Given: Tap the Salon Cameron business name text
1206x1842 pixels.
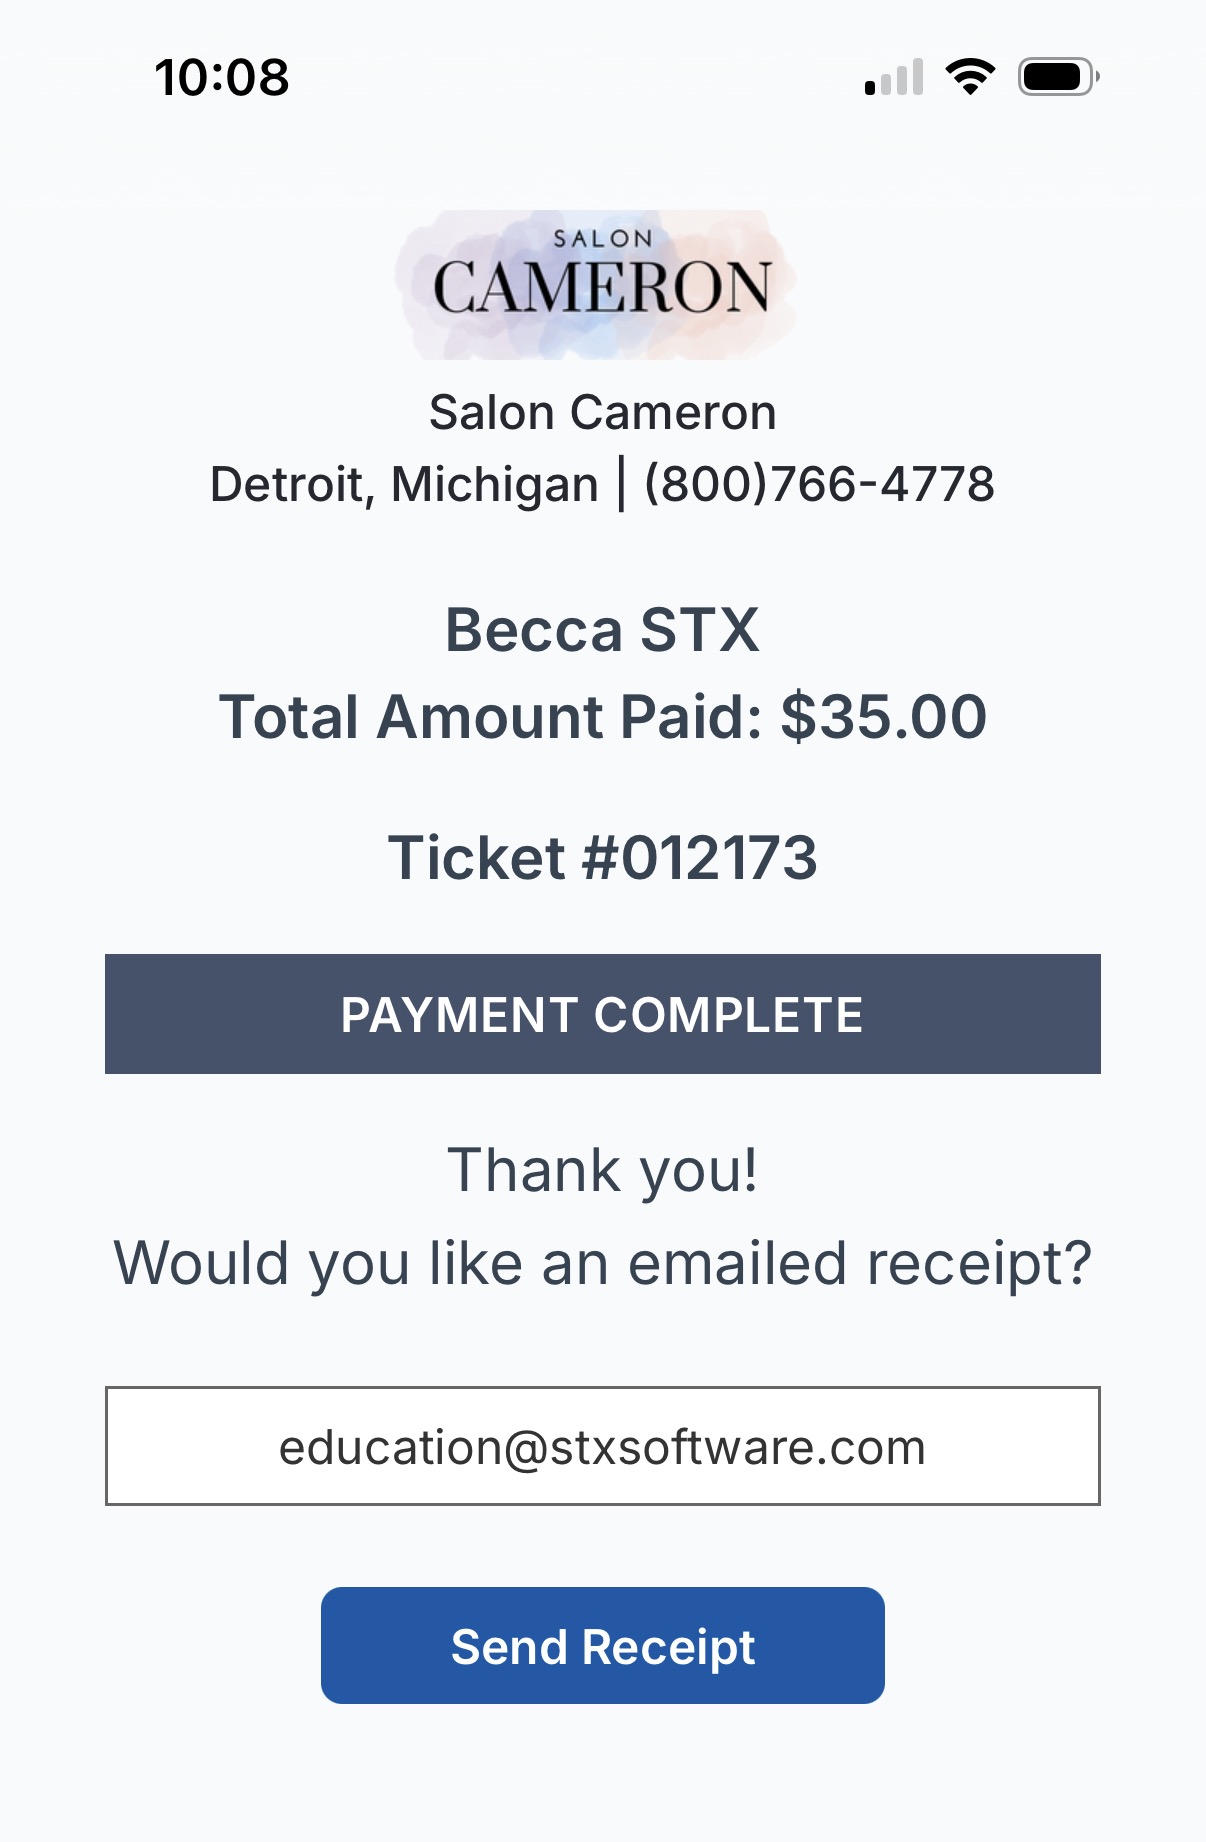Looking at the screenshot, I should click(602, 412).
